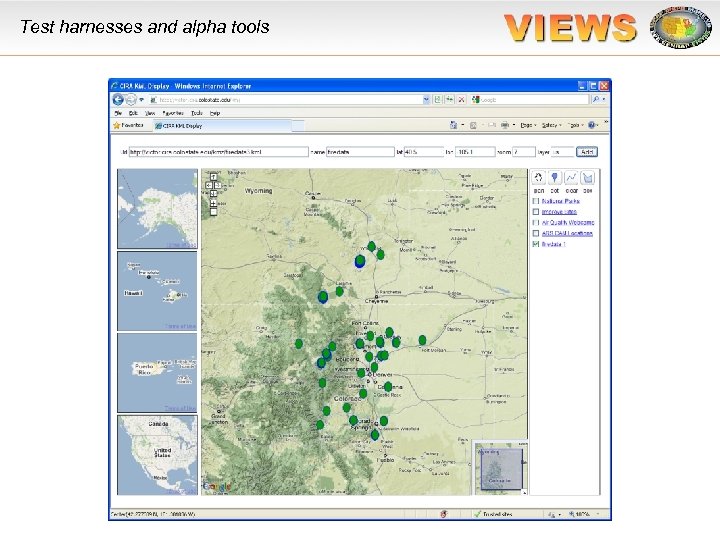Select the rectangle box tool icon
720x540 pixels.
coord(588,177)
